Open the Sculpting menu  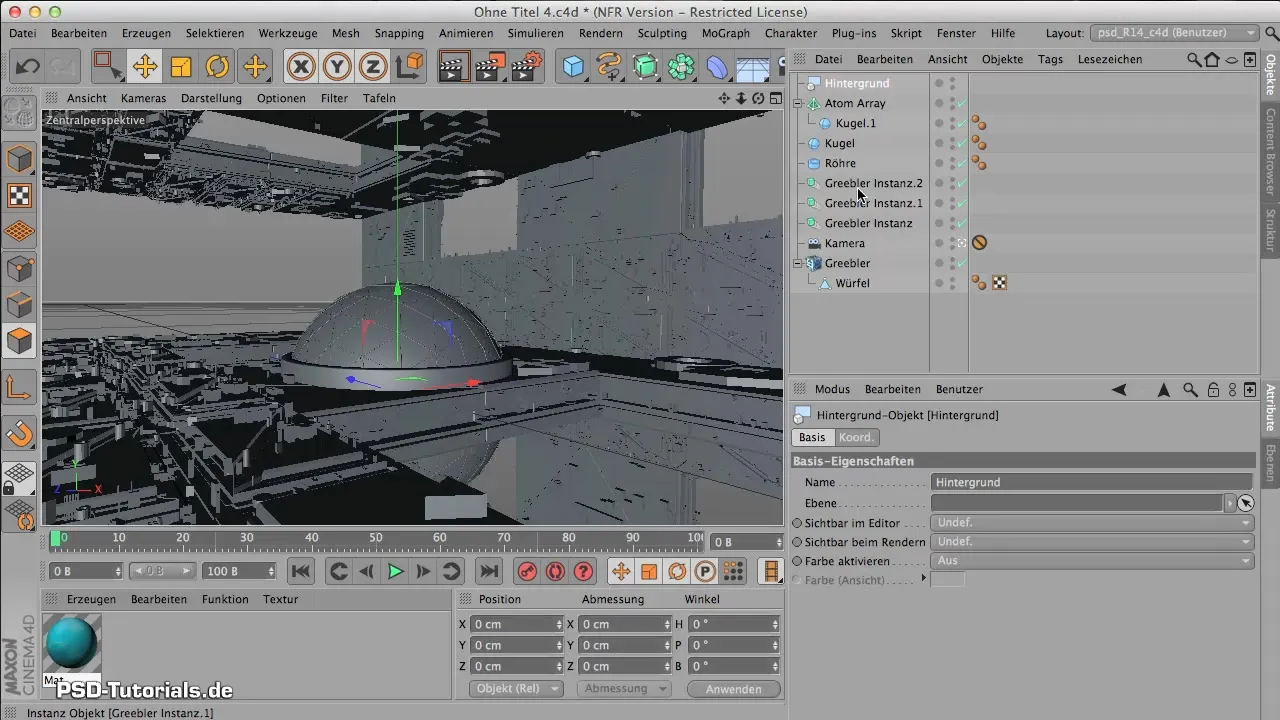(662, 33)
